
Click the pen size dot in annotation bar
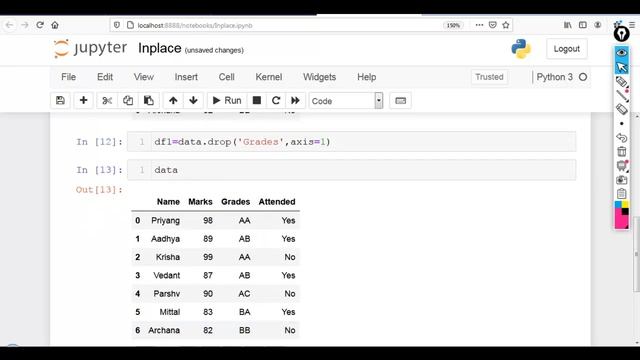click(x=622, y=123)
